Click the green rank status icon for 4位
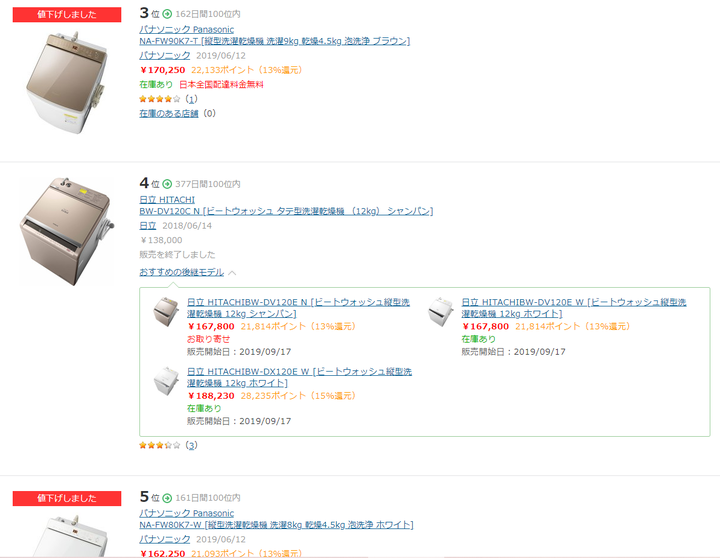720x558 pixels. [x=167, y=184]
